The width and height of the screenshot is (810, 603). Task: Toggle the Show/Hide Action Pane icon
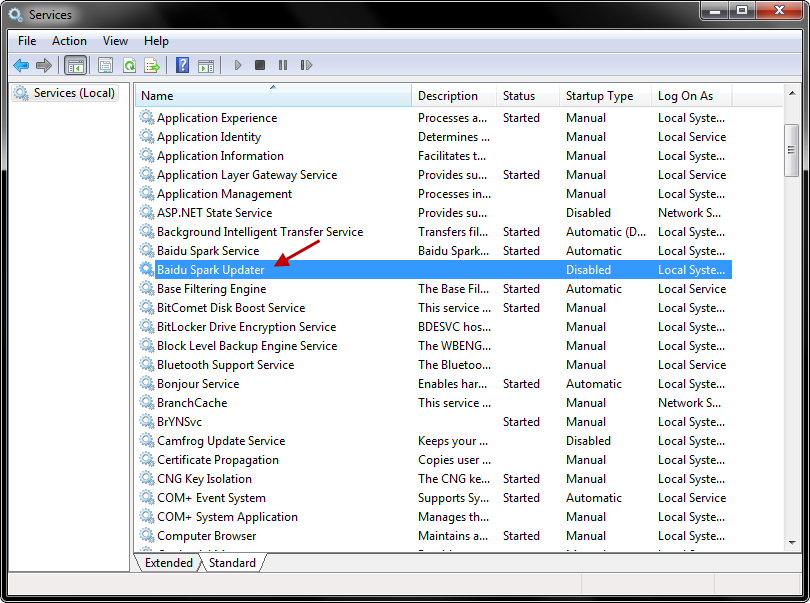pos(206,65)
